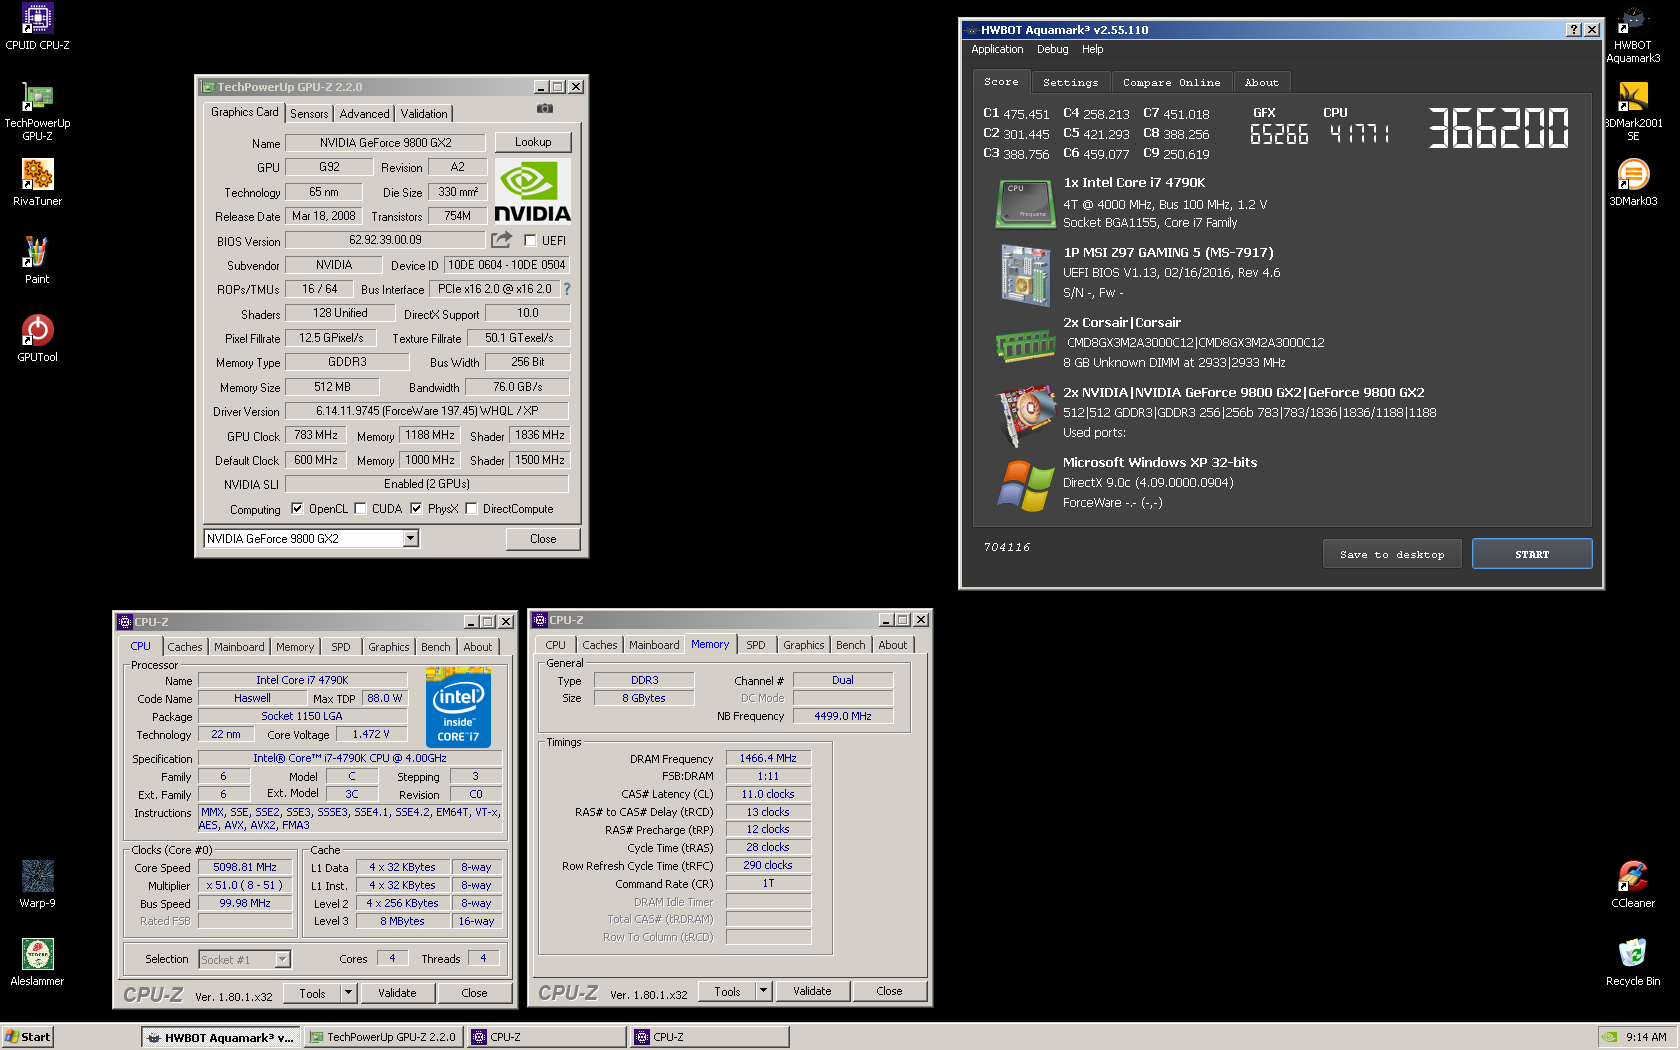Toggle the DirectCompute checkbox
Image resolution: width=1680 pixels, height=1050 pixels.
coord(471,508)
